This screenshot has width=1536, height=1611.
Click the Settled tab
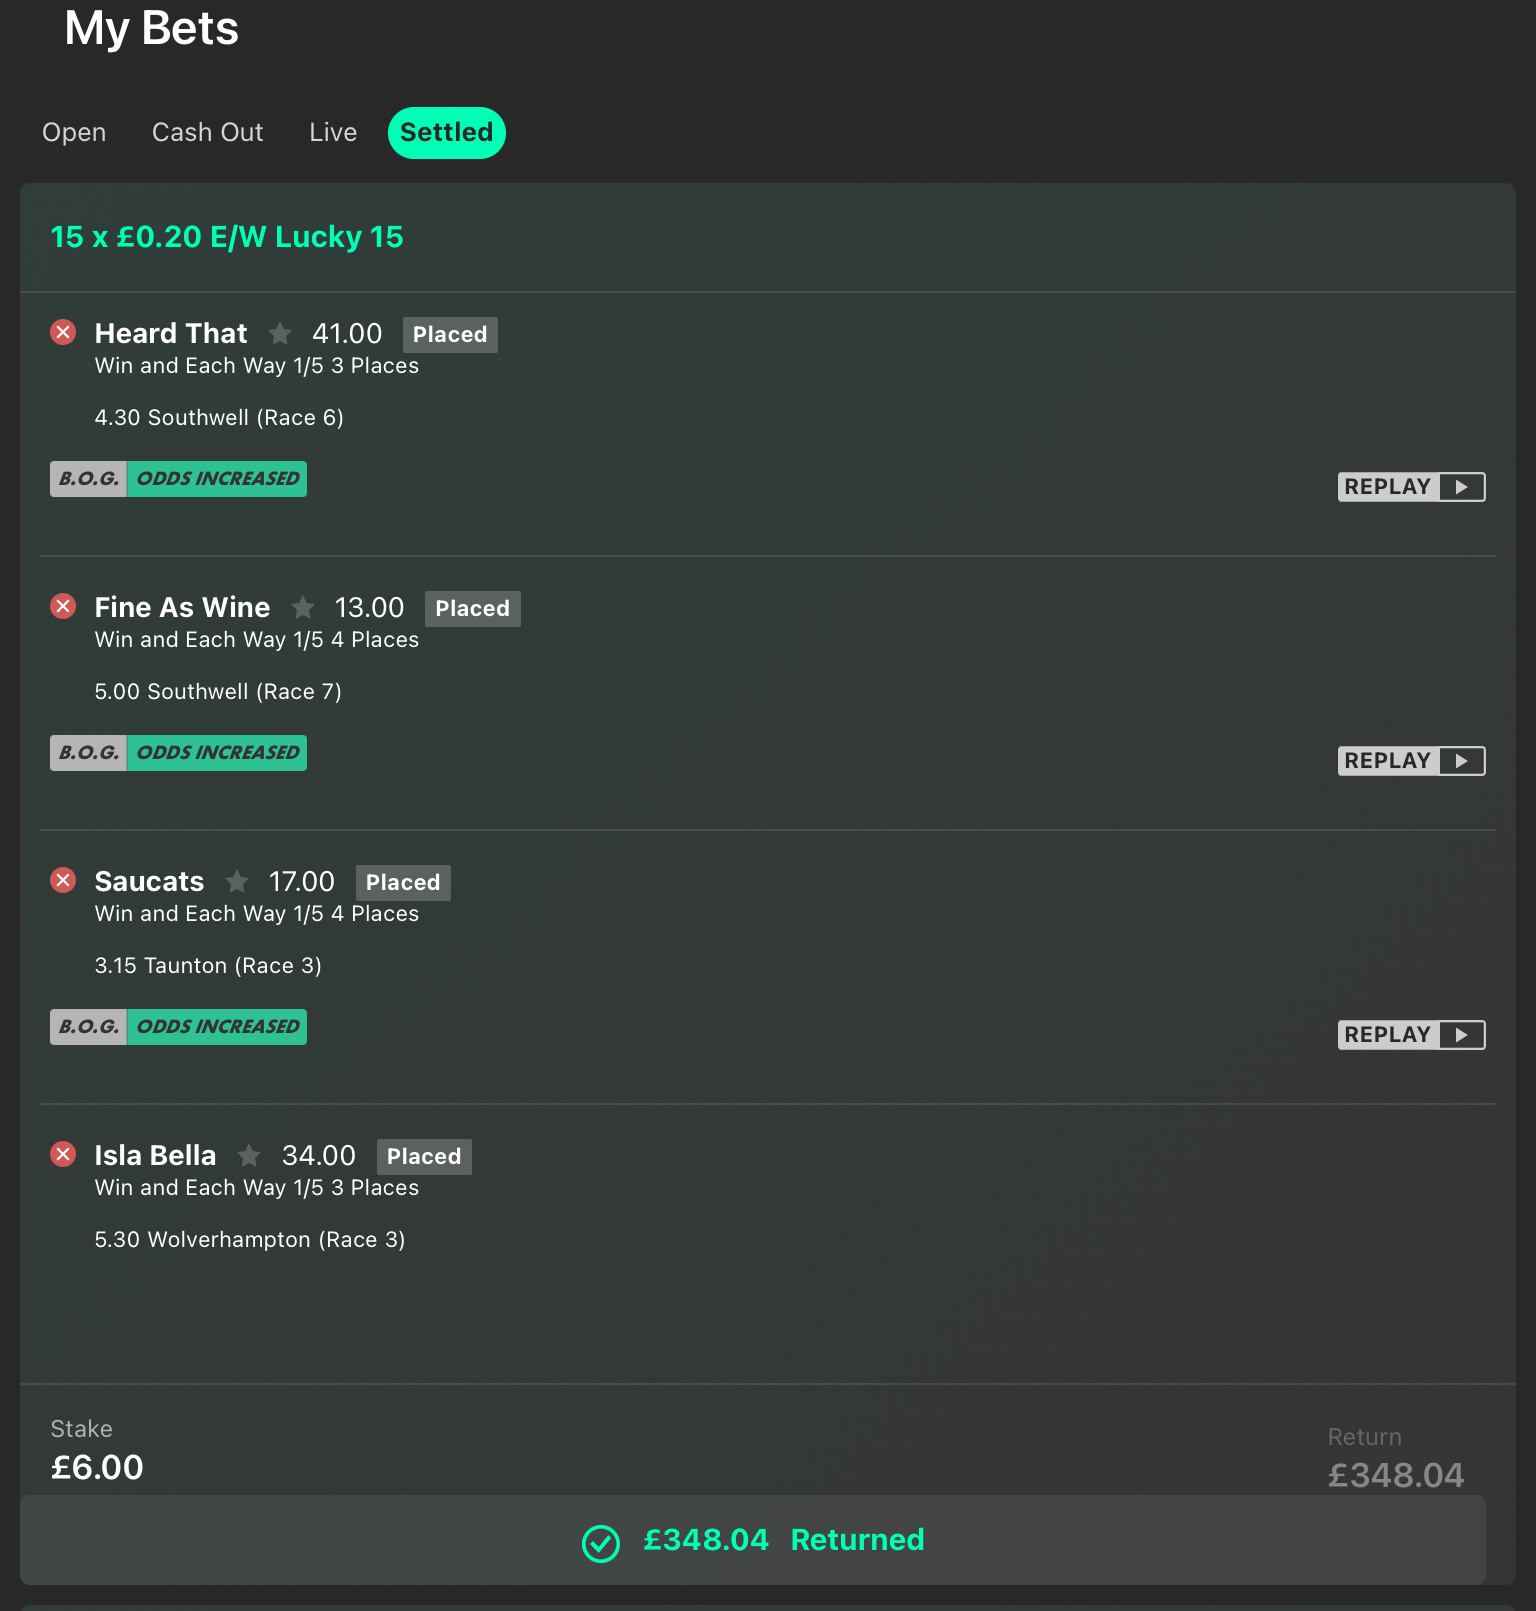click(x=446, y=133)
